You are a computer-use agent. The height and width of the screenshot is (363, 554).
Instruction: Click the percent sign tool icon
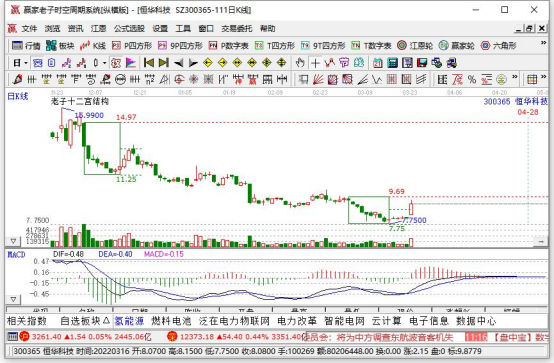click(472, 80)
